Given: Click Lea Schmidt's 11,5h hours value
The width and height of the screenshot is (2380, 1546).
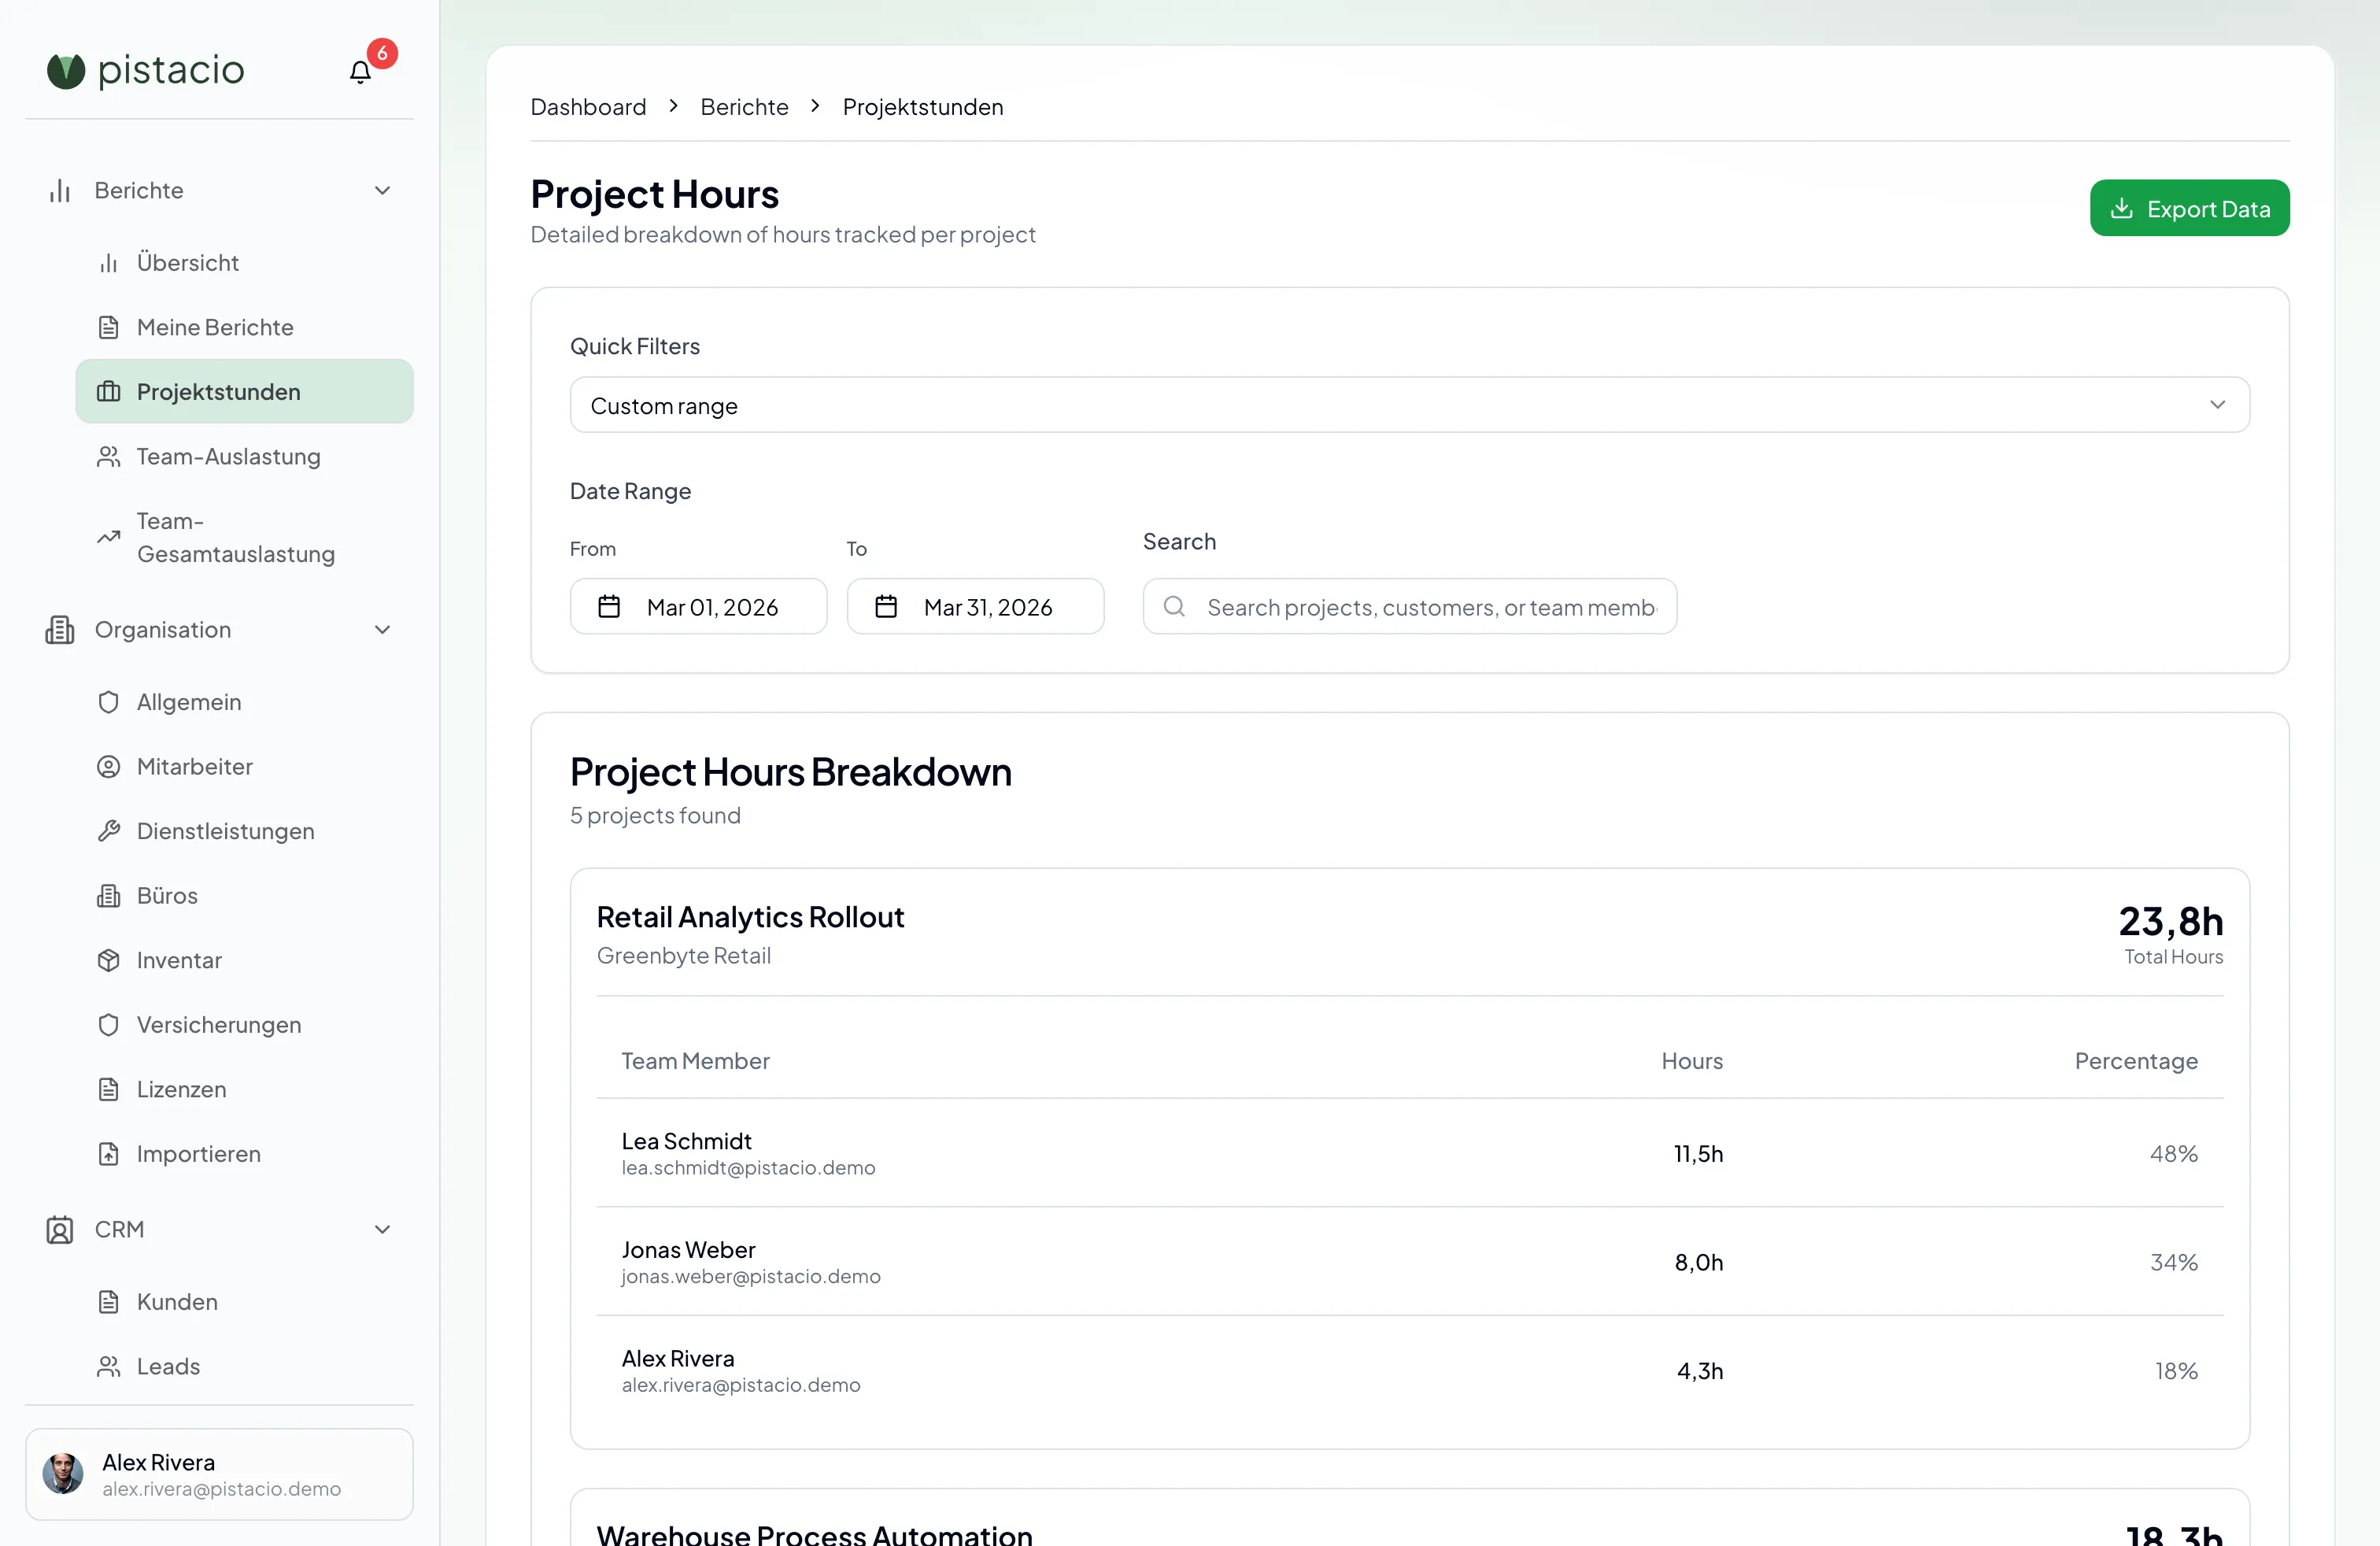Looking at the screenshot, I should pos(1699,1154).
